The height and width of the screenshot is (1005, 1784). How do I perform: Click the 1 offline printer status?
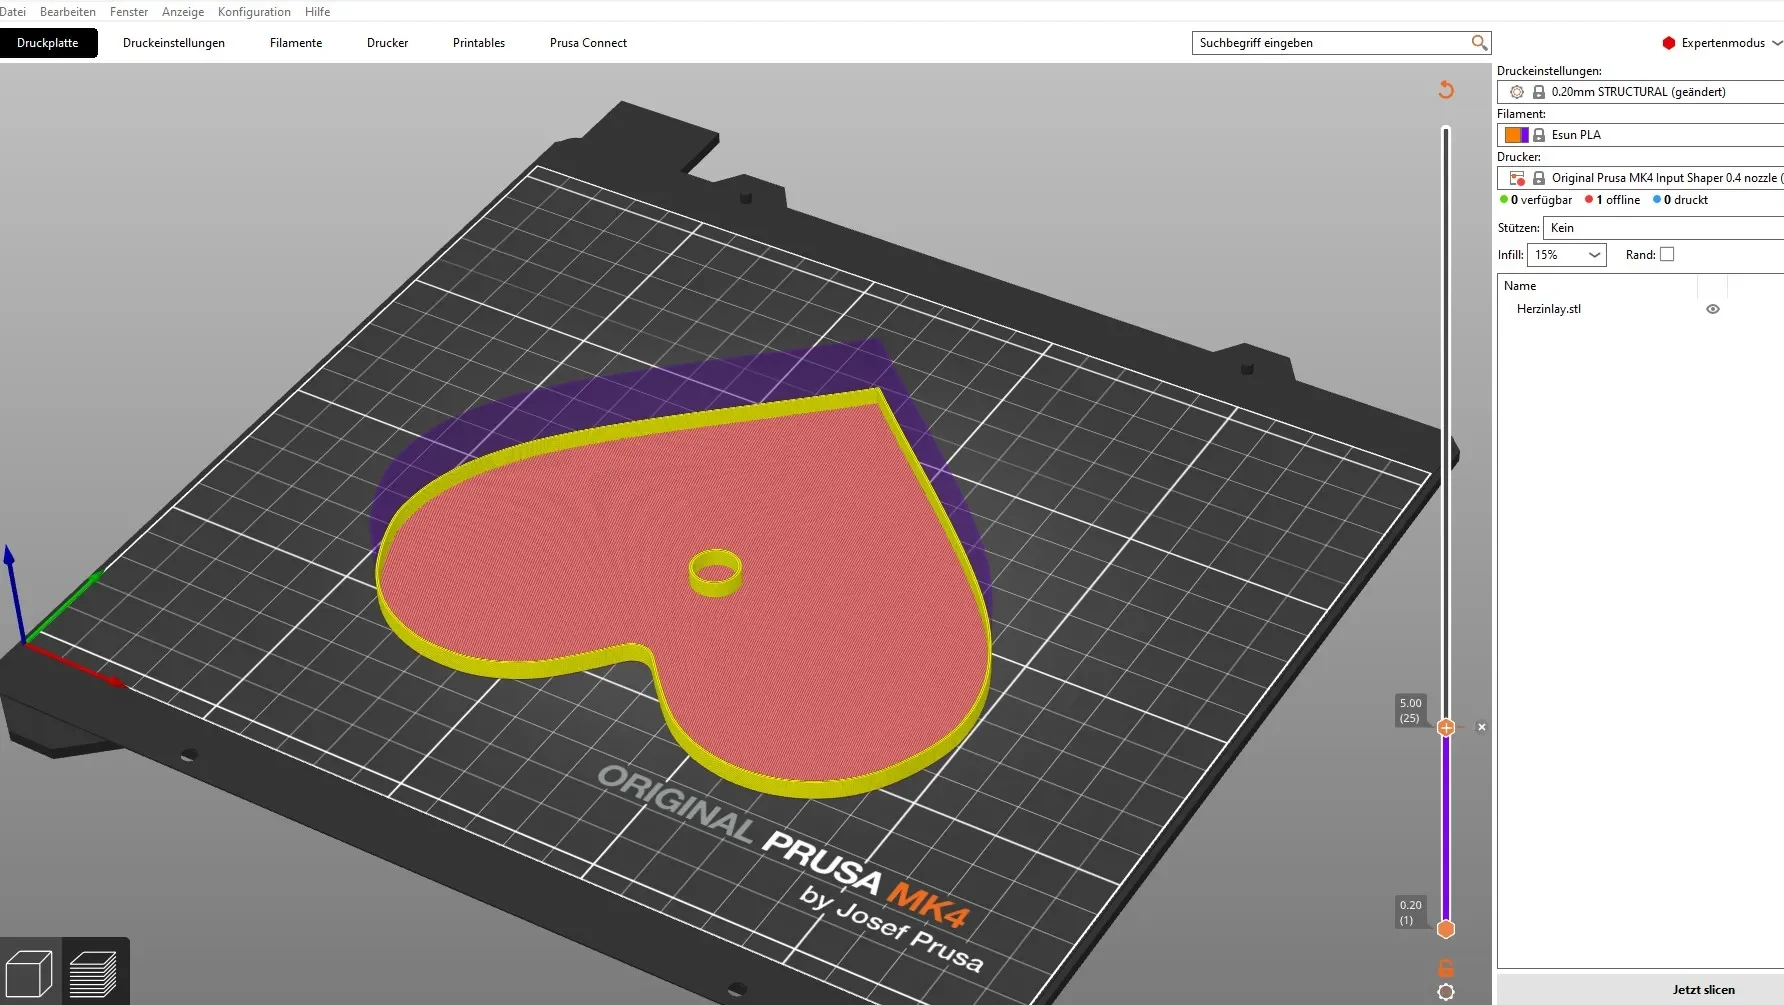click(1612, 200)
